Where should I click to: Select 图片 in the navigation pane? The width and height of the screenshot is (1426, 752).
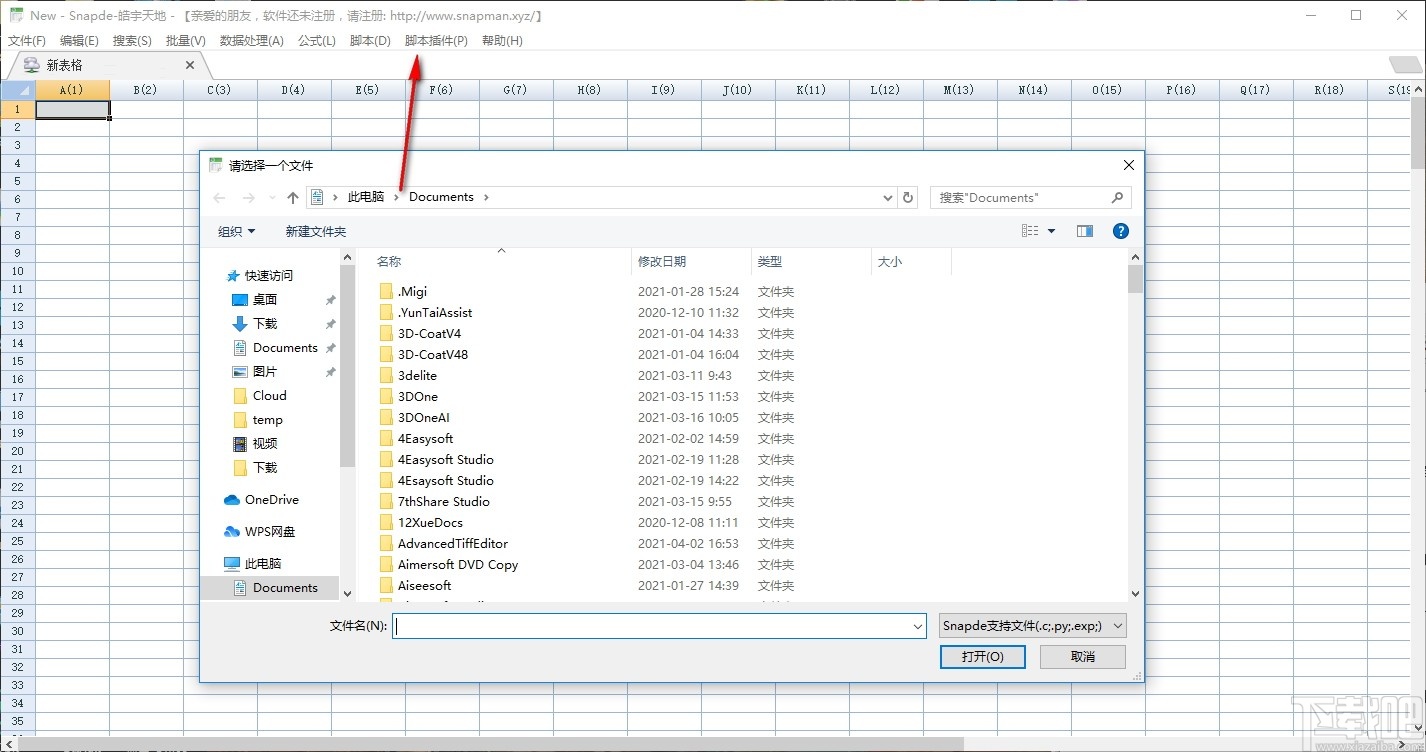(255, 371)
